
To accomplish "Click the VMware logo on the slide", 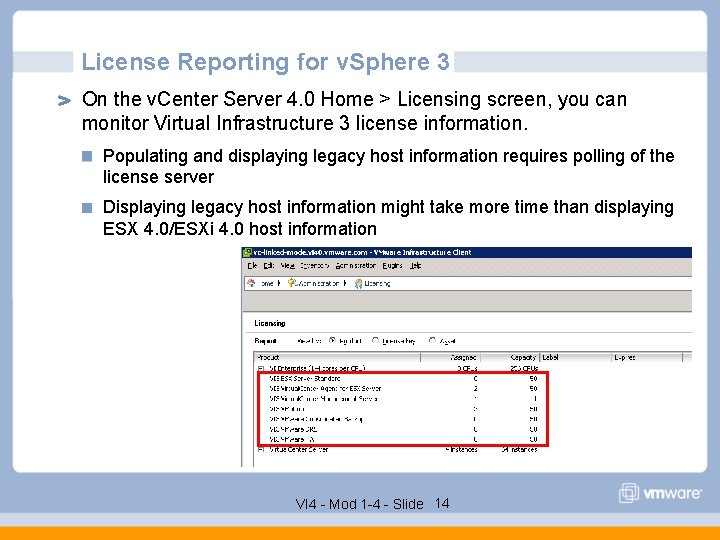I will click(x=660, y=493).
